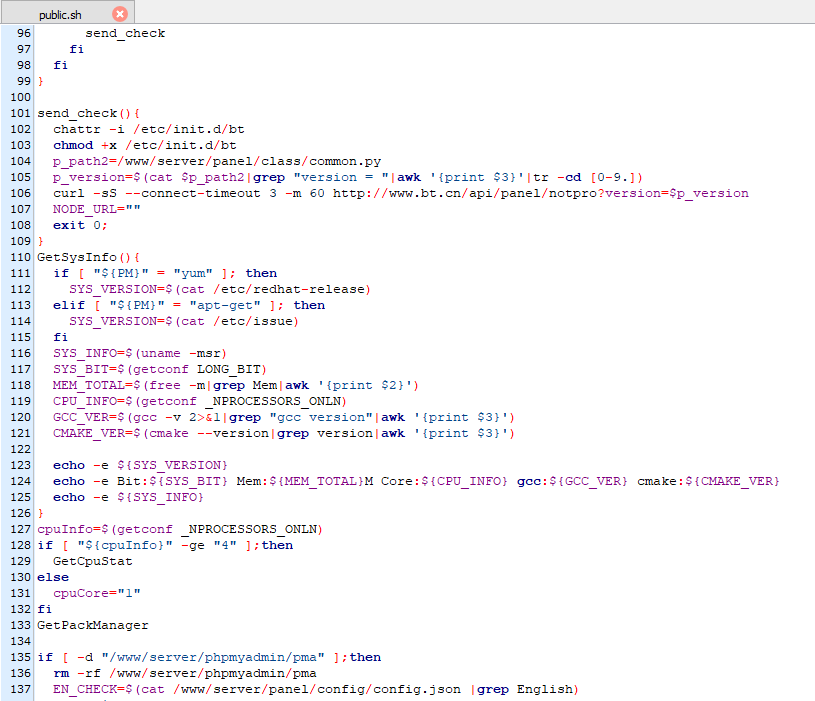Click the CPU_INFO getconf line
The width and height of the screenshot is (815, 701).
200,402
